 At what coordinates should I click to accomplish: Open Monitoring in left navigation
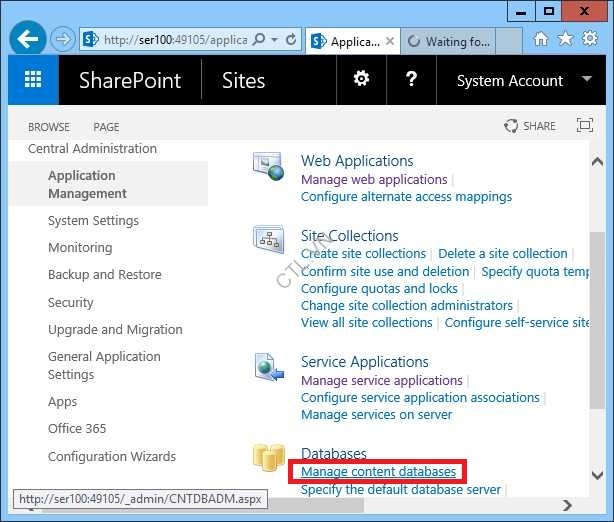click(80, 248)
